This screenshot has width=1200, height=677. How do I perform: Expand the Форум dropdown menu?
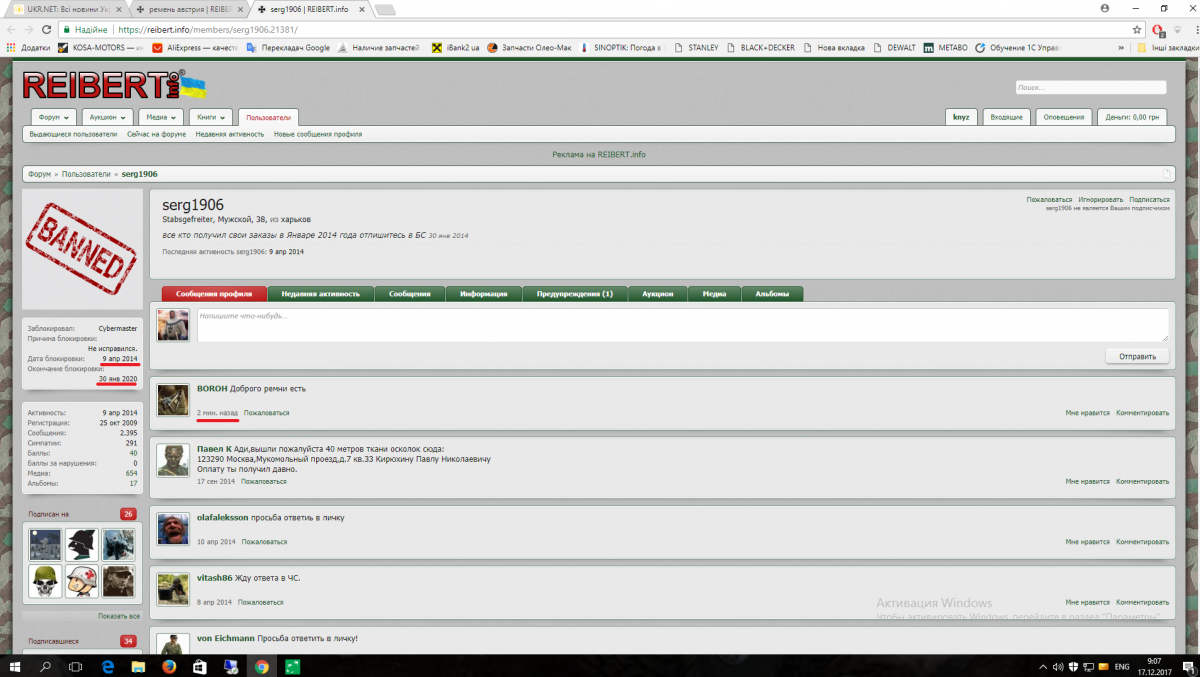tap(53, 117)
